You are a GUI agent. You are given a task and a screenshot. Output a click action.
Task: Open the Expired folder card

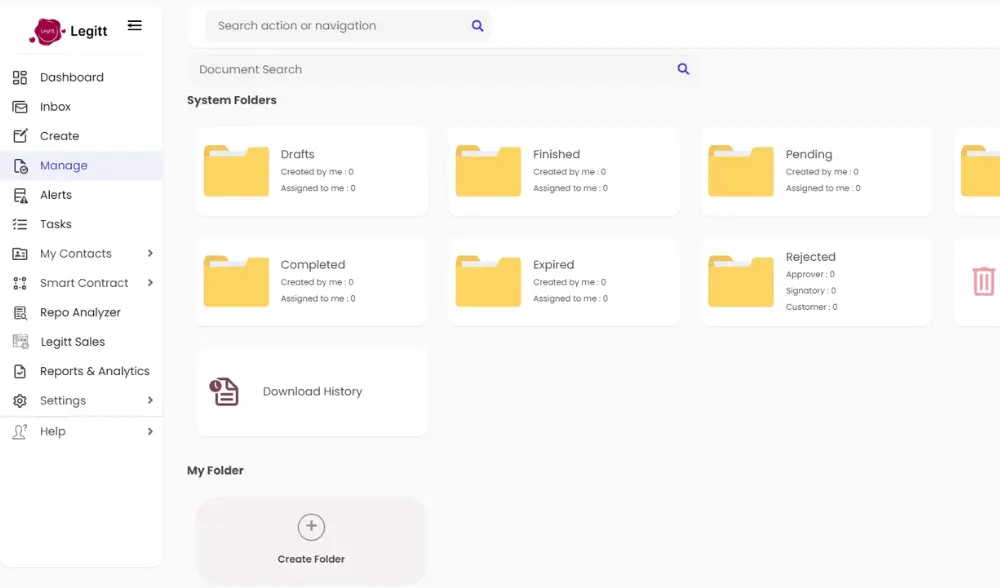coord(563,281)
